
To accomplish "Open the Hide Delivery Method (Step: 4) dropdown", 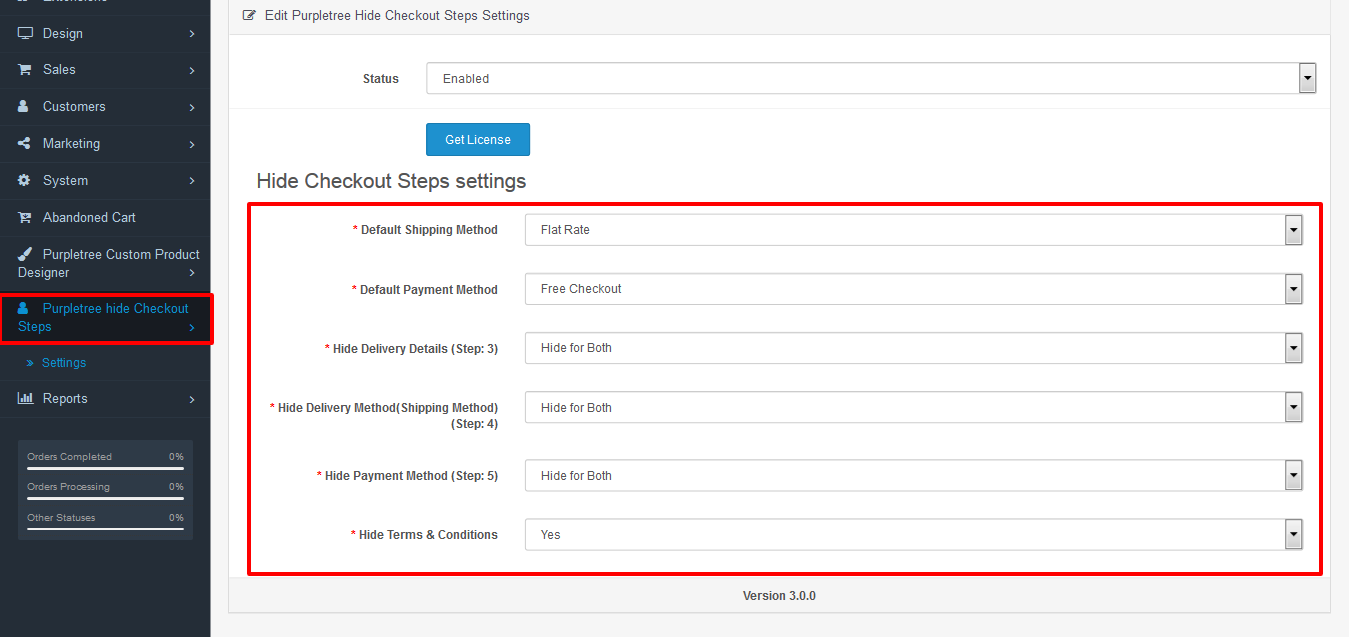I will click(913, 407).
